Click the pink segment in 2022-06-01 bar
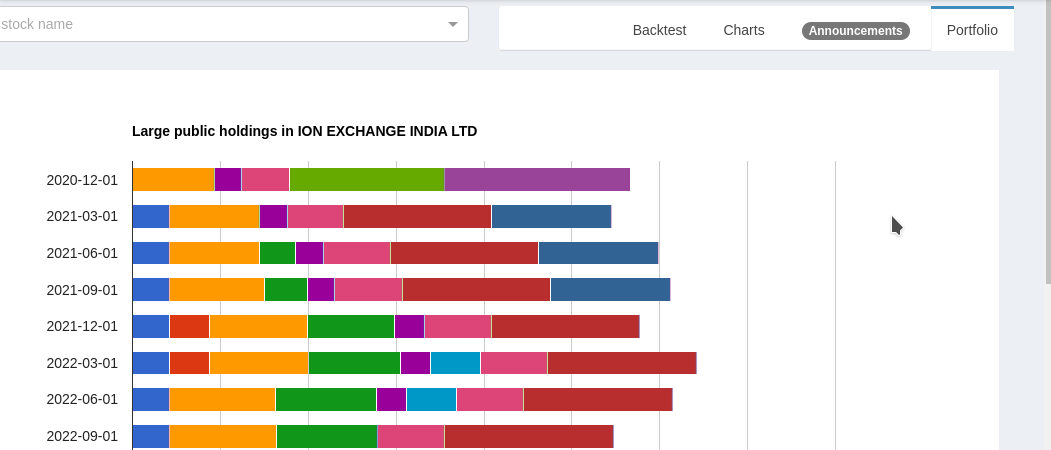 tap(490, 399)
